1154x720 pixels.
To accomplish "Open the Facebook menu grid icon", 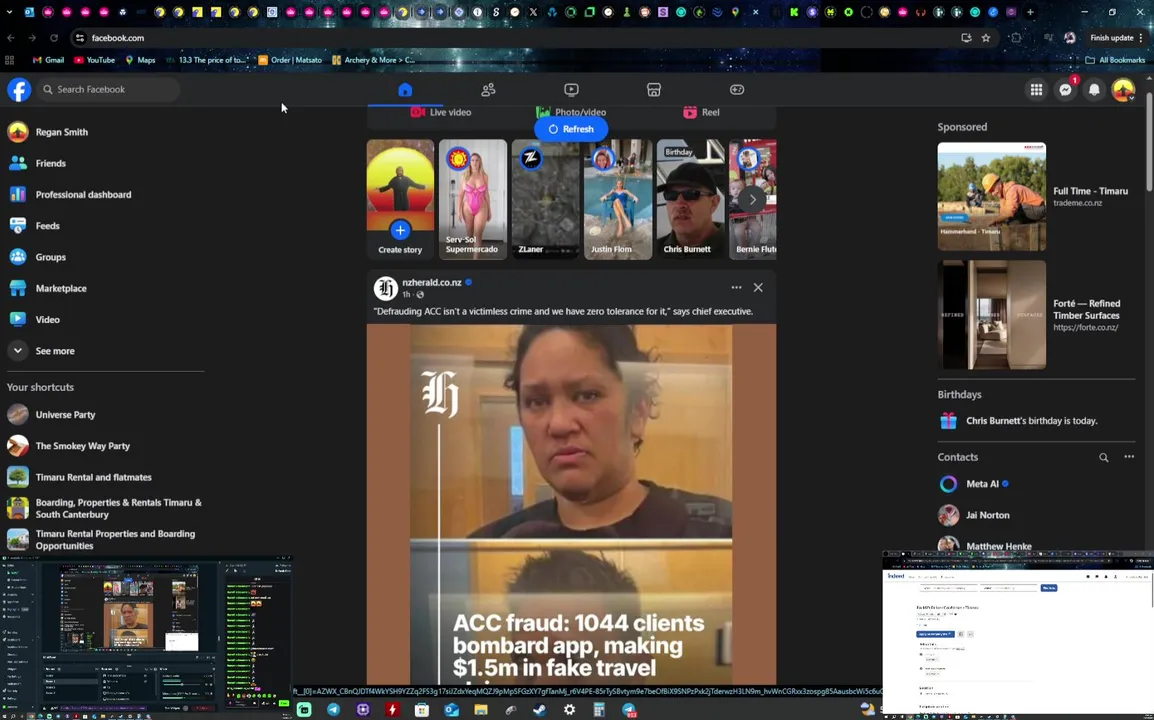I will click(x=1036, y=90).
